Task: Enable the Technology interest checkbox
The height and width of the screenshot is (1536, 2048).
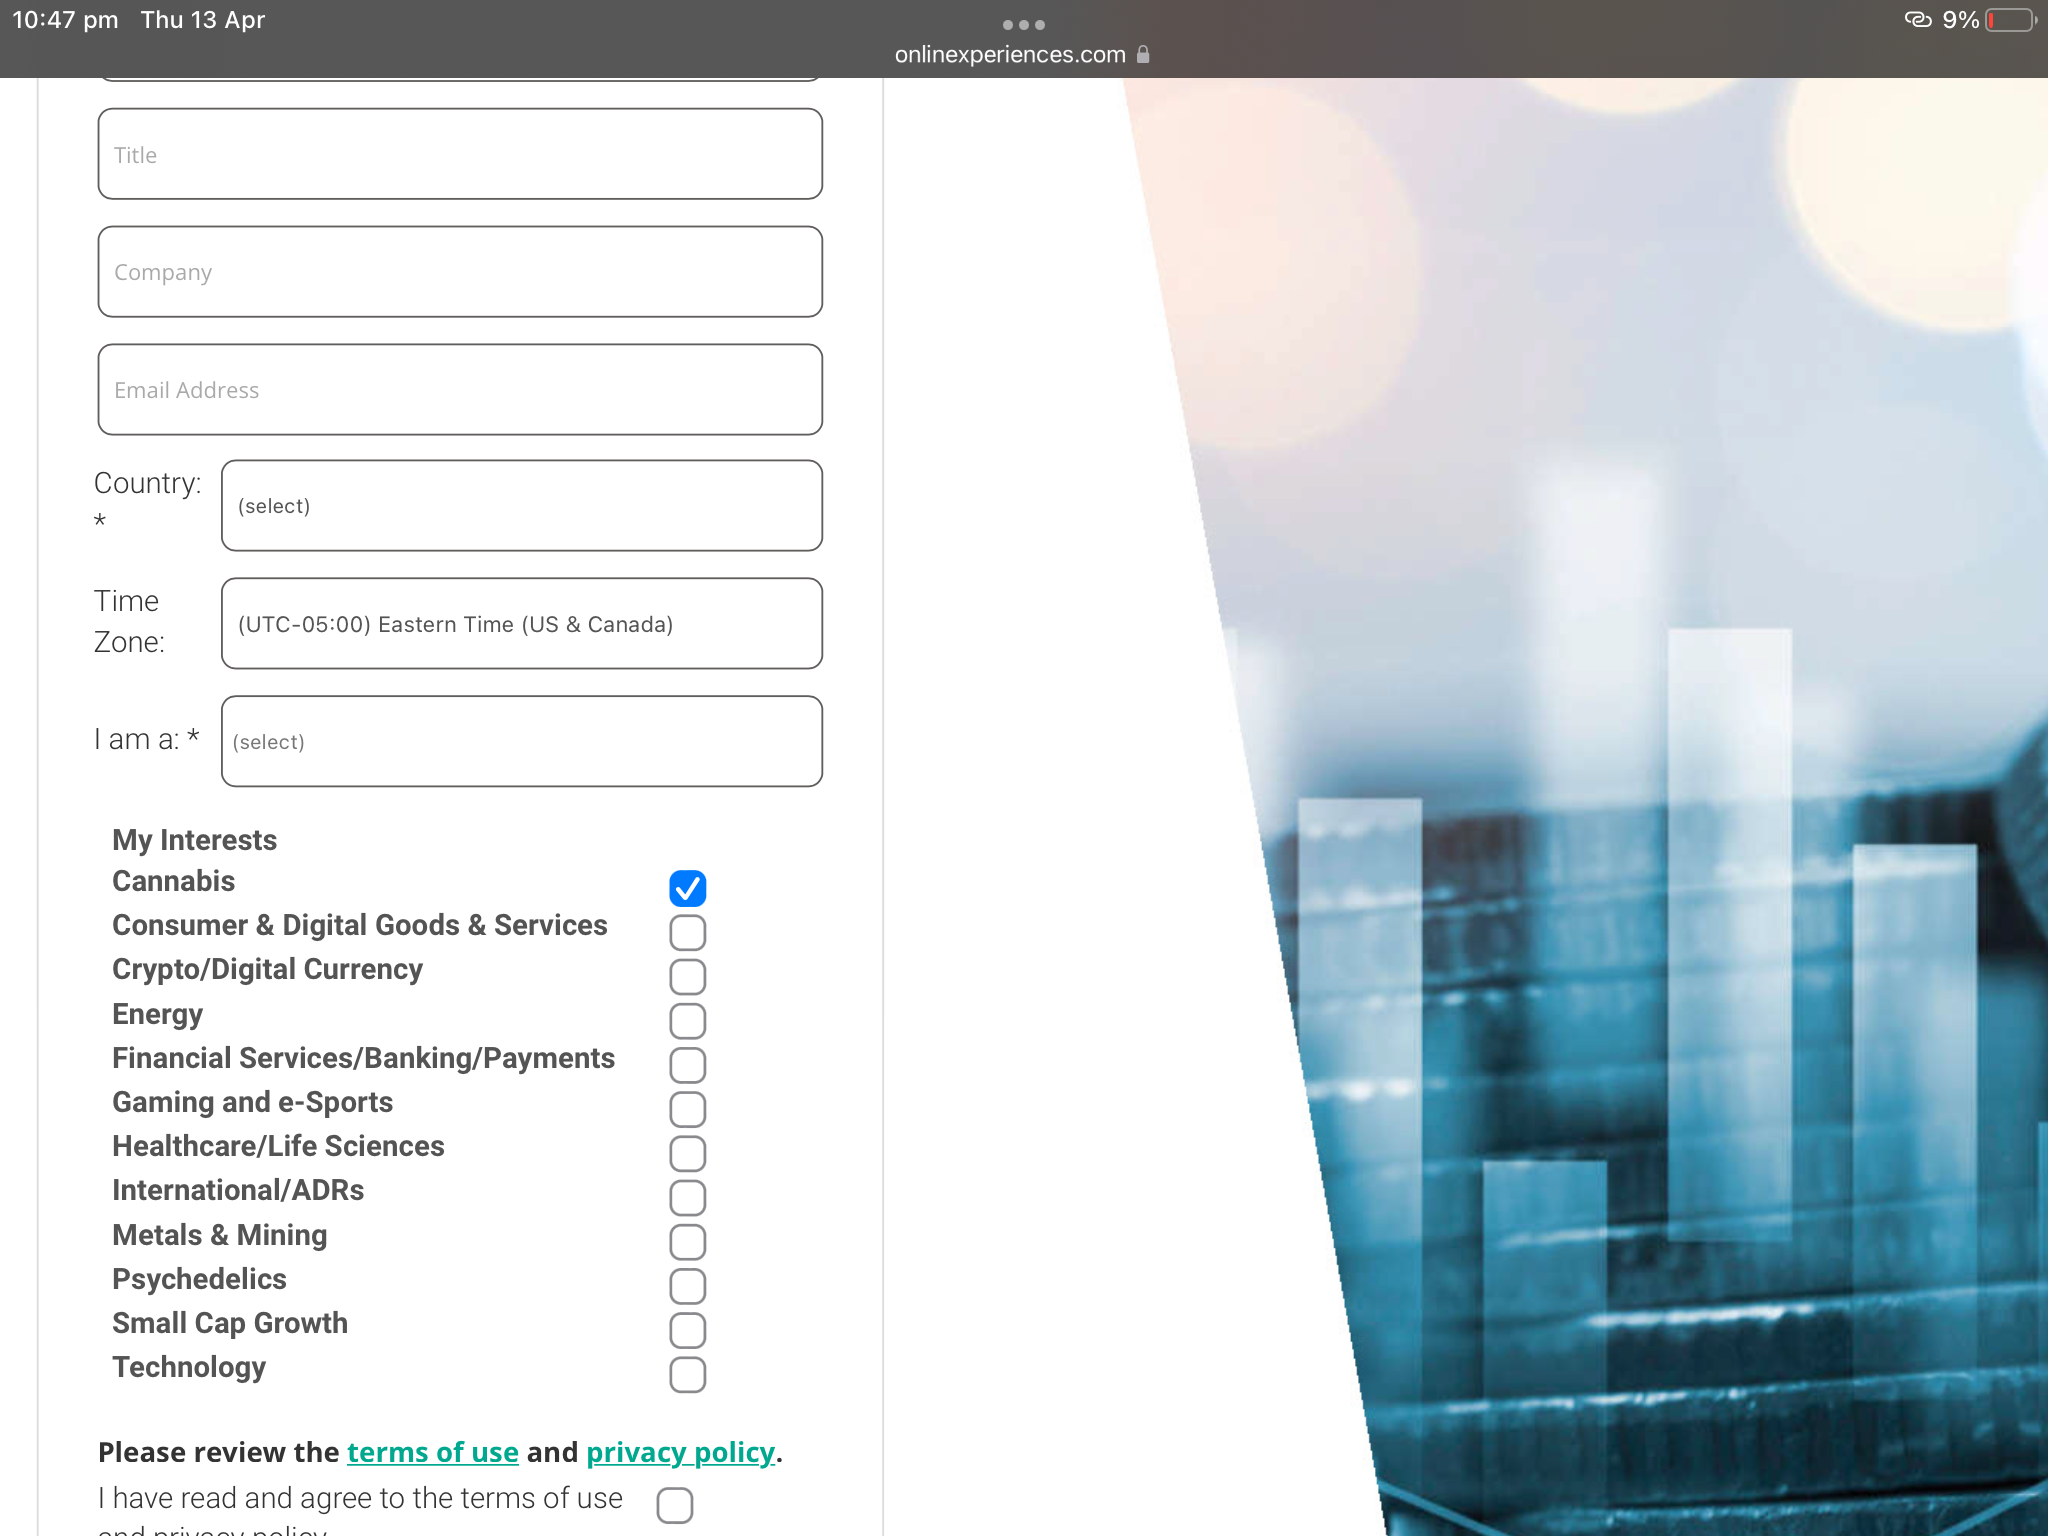Action: point(687,1374)
